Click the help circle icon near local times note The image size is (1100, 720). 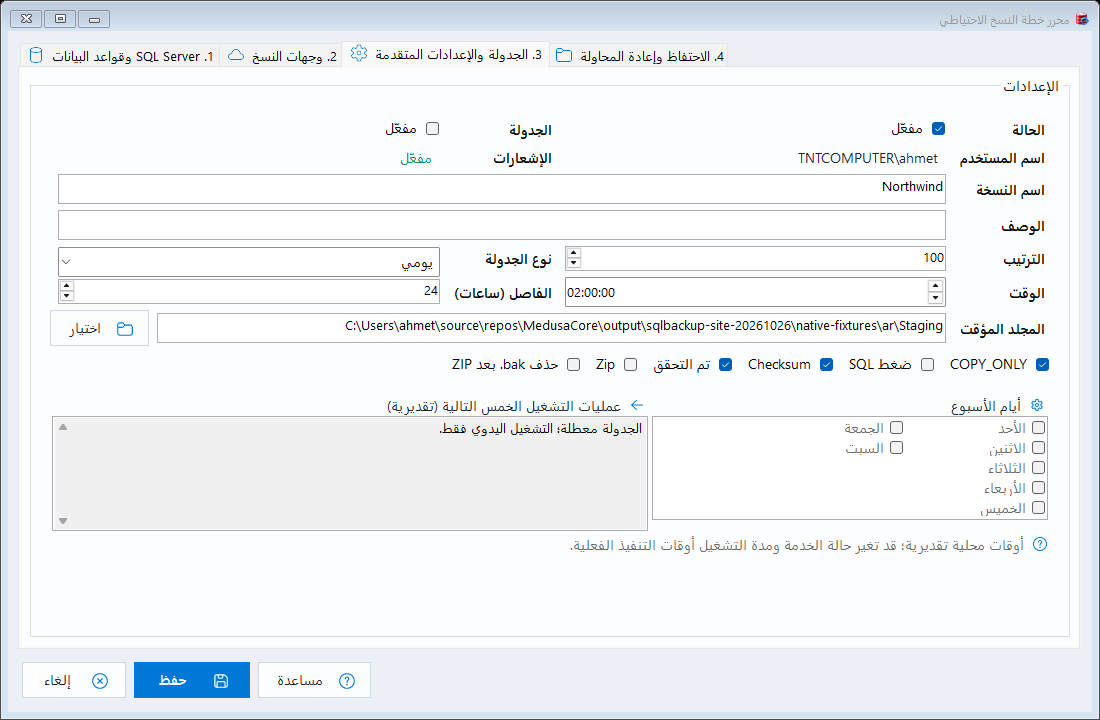coord(1040,545)
